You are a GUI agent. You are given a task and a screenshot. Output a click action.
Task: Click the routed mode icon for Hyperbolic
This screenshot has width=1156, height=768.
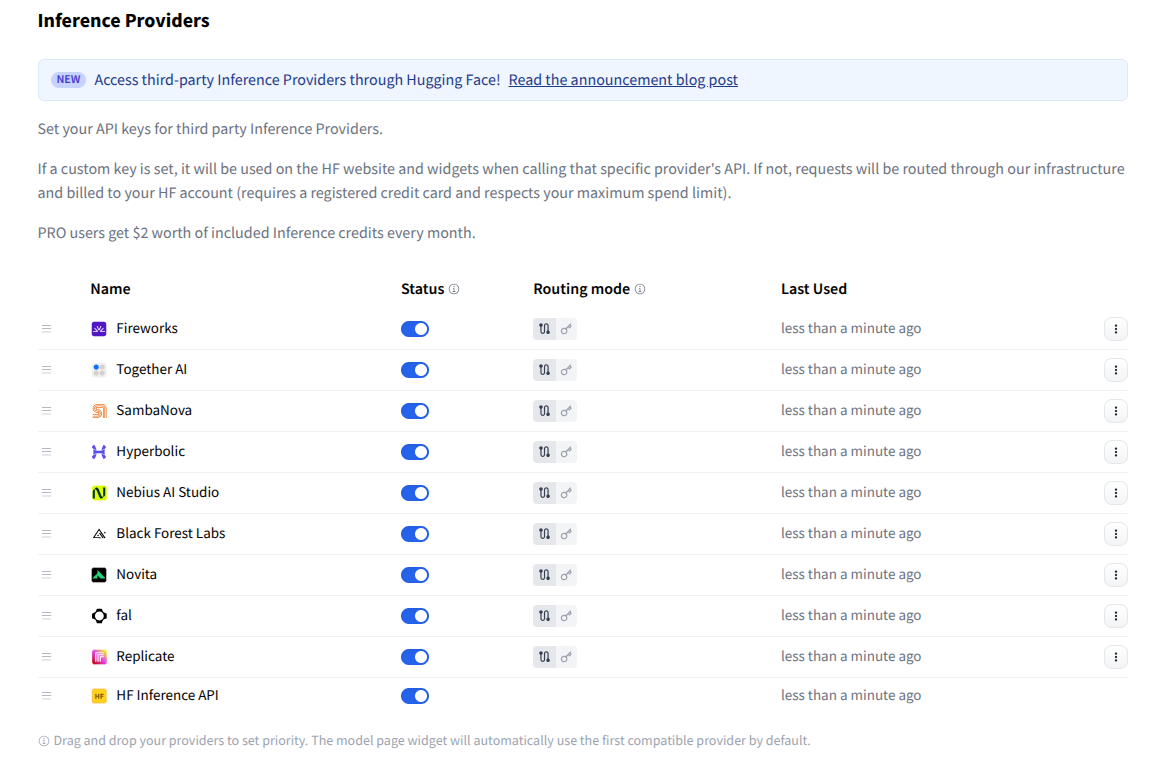[x=545, y=451]
